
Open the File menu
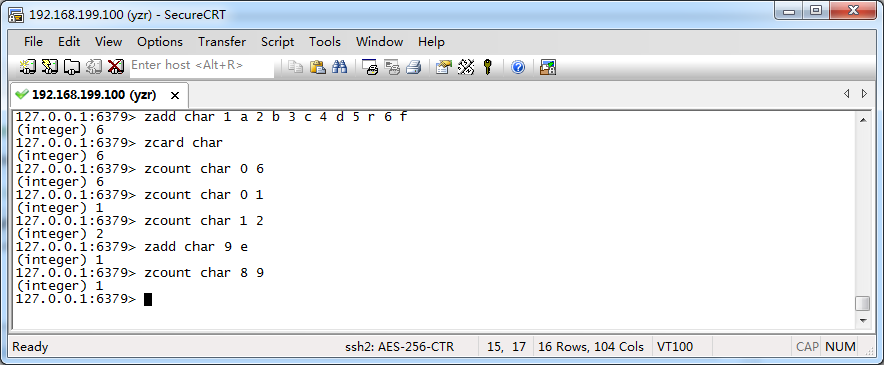click(x=33, y=42)
